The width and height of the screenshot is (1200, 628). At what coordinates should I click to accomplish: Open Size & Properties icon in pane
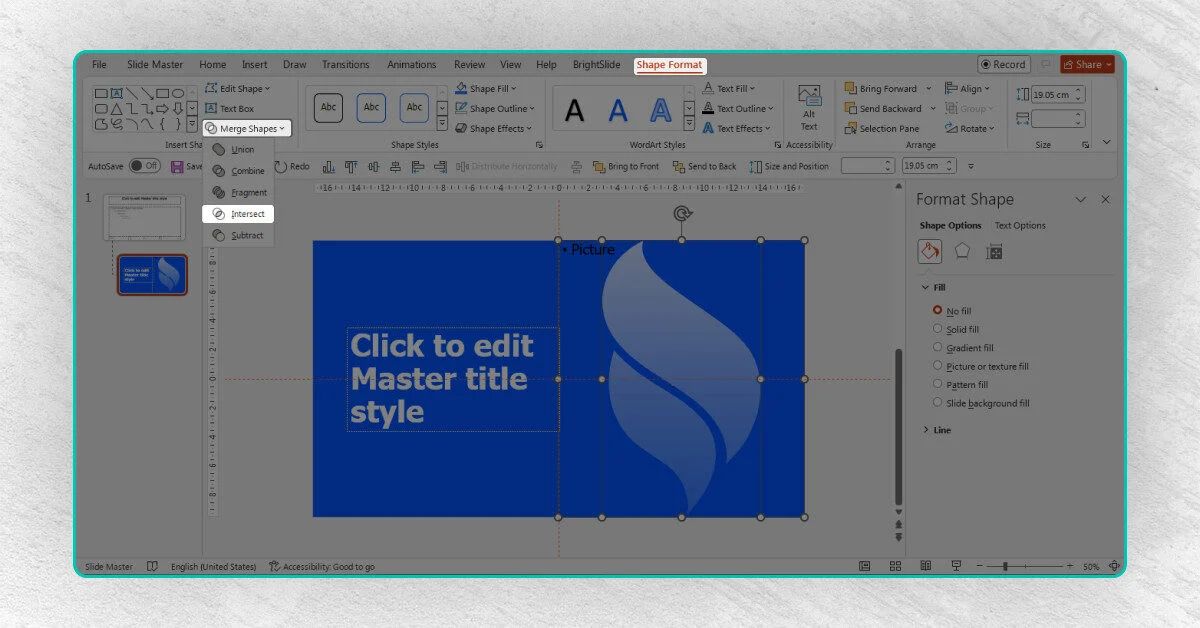pos(994,251)
